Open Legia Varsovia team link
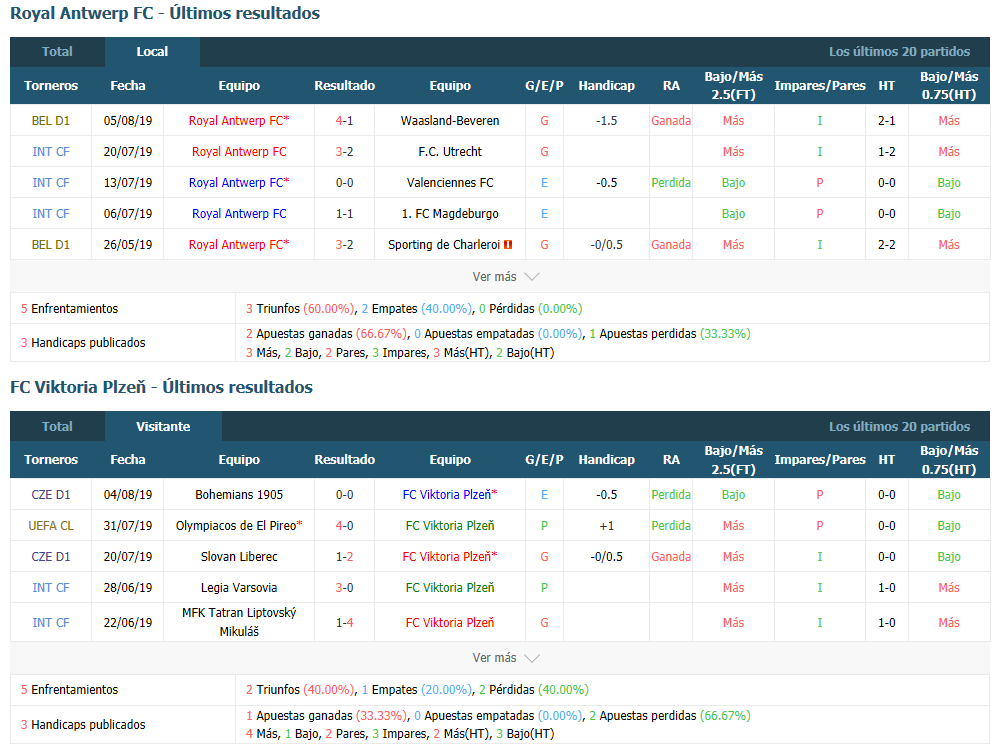 [x=239, y=588]
